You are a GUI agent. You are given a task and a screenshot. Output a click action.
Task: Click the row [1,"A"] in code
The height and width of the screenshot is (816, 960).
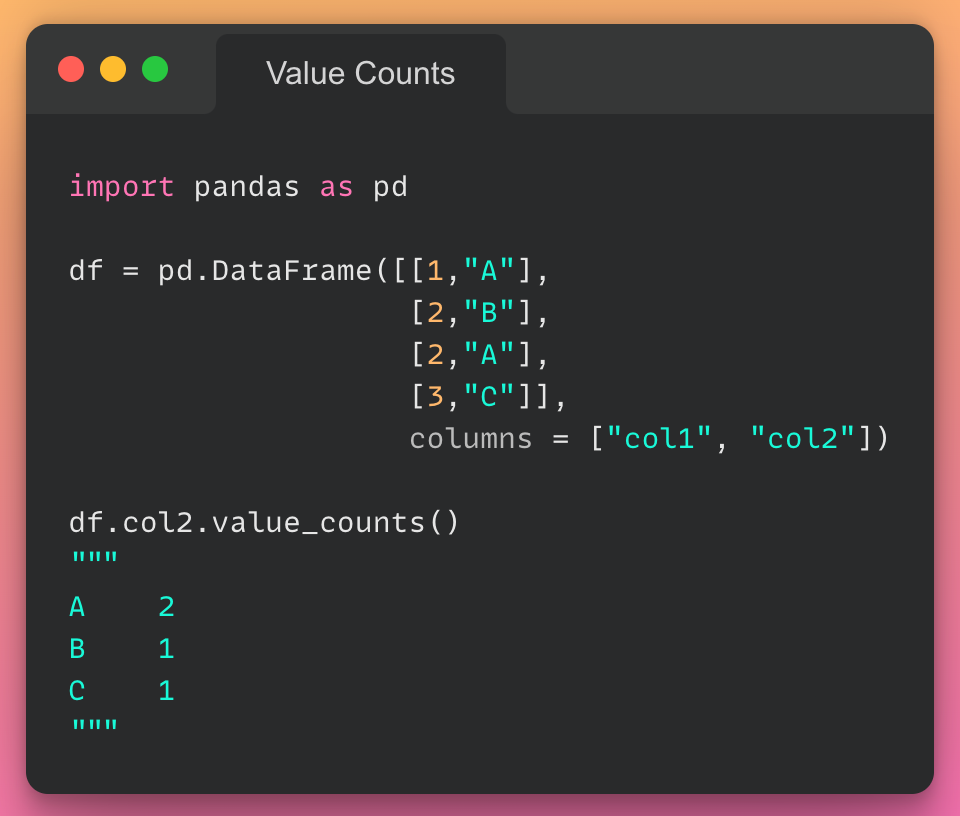[x=470, y=271]
